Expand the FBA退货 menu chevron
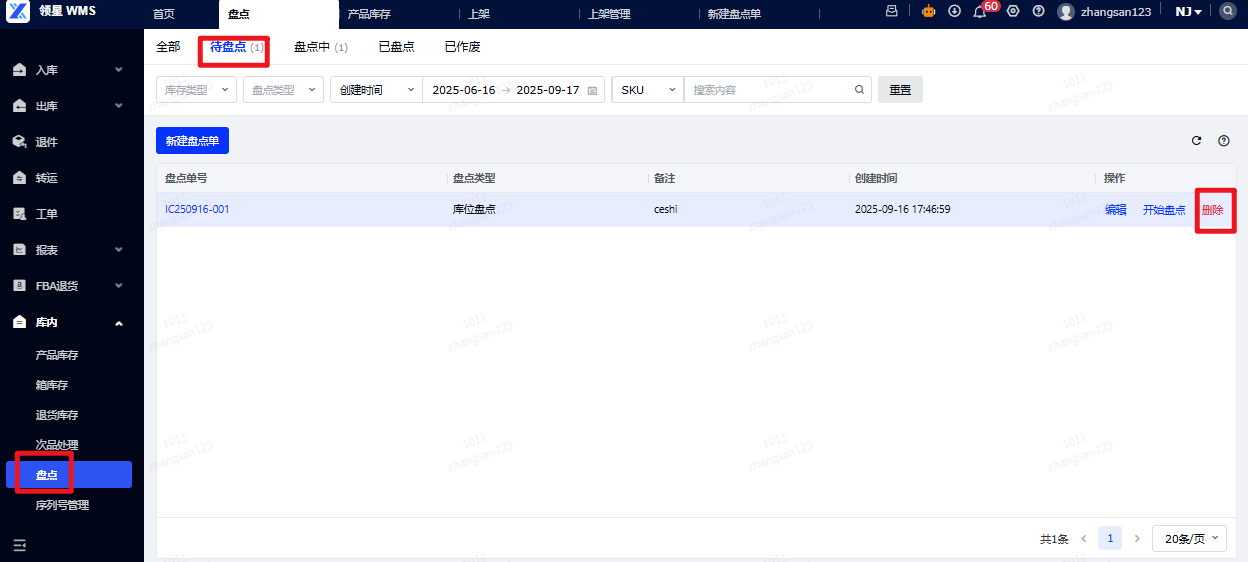The height and width of the screenshot is (562, 1248). coord(119,286)
